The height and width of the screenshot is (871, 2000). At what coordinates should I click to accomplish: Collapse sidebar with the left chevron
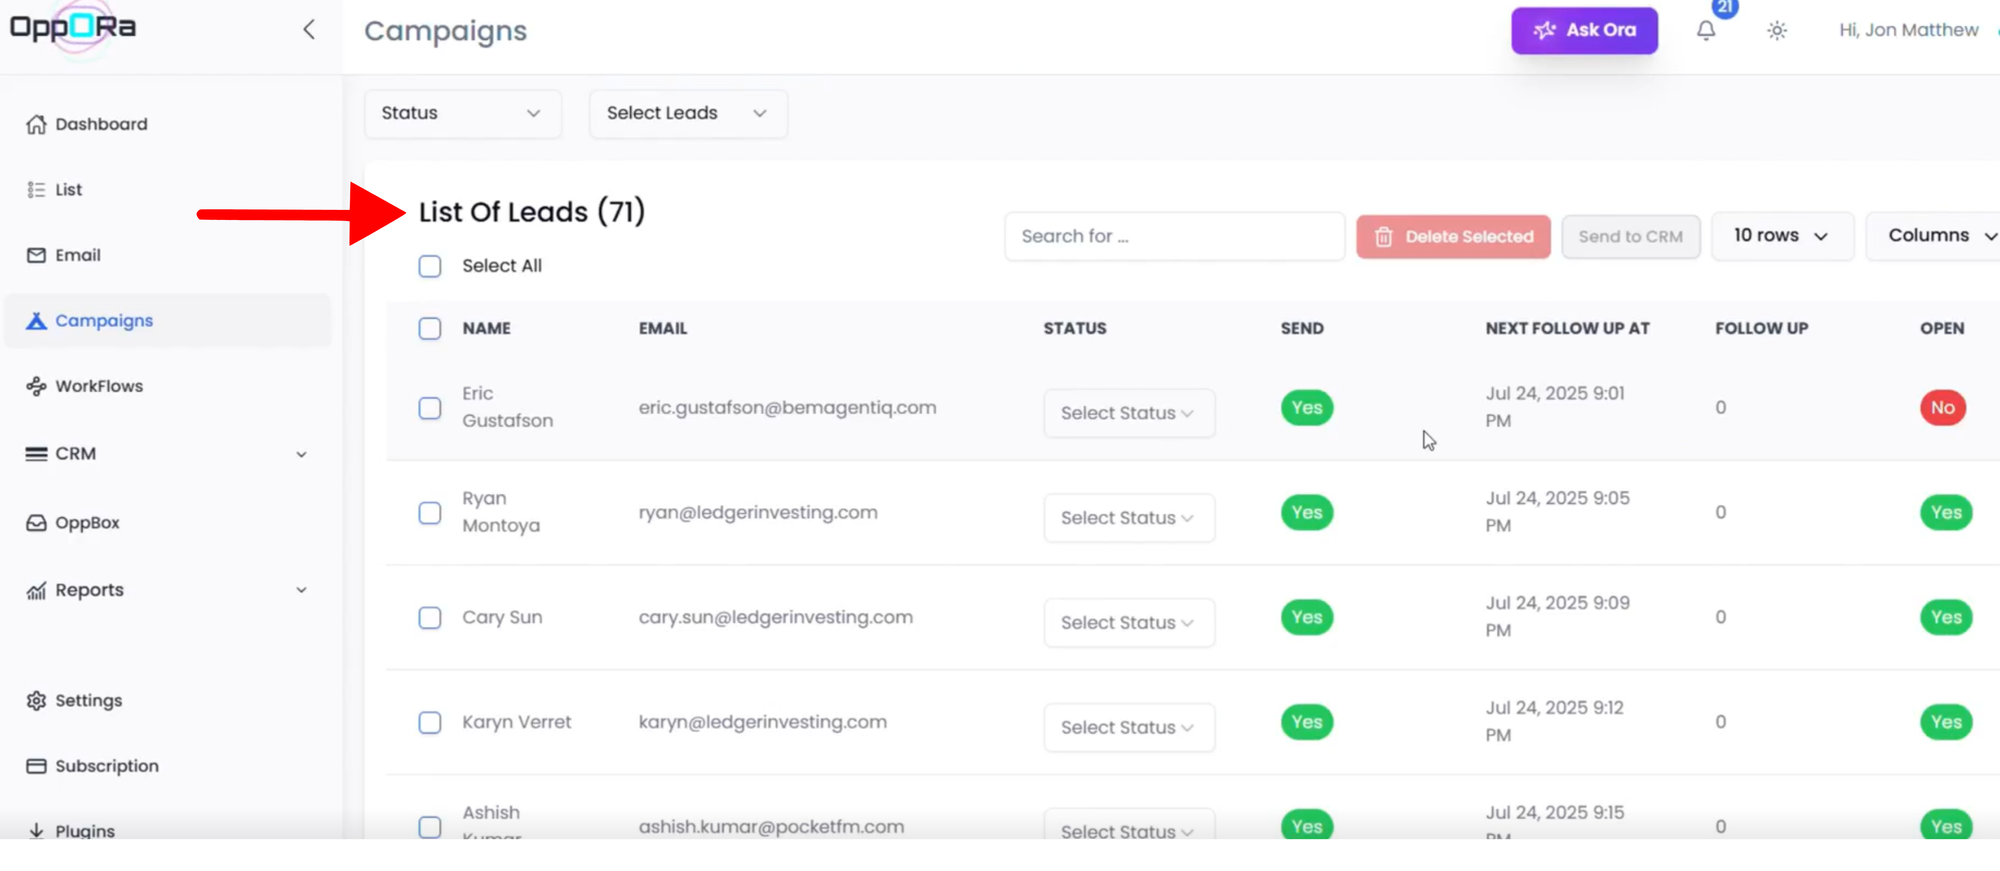pyautogui.click(x=309, y=30)
